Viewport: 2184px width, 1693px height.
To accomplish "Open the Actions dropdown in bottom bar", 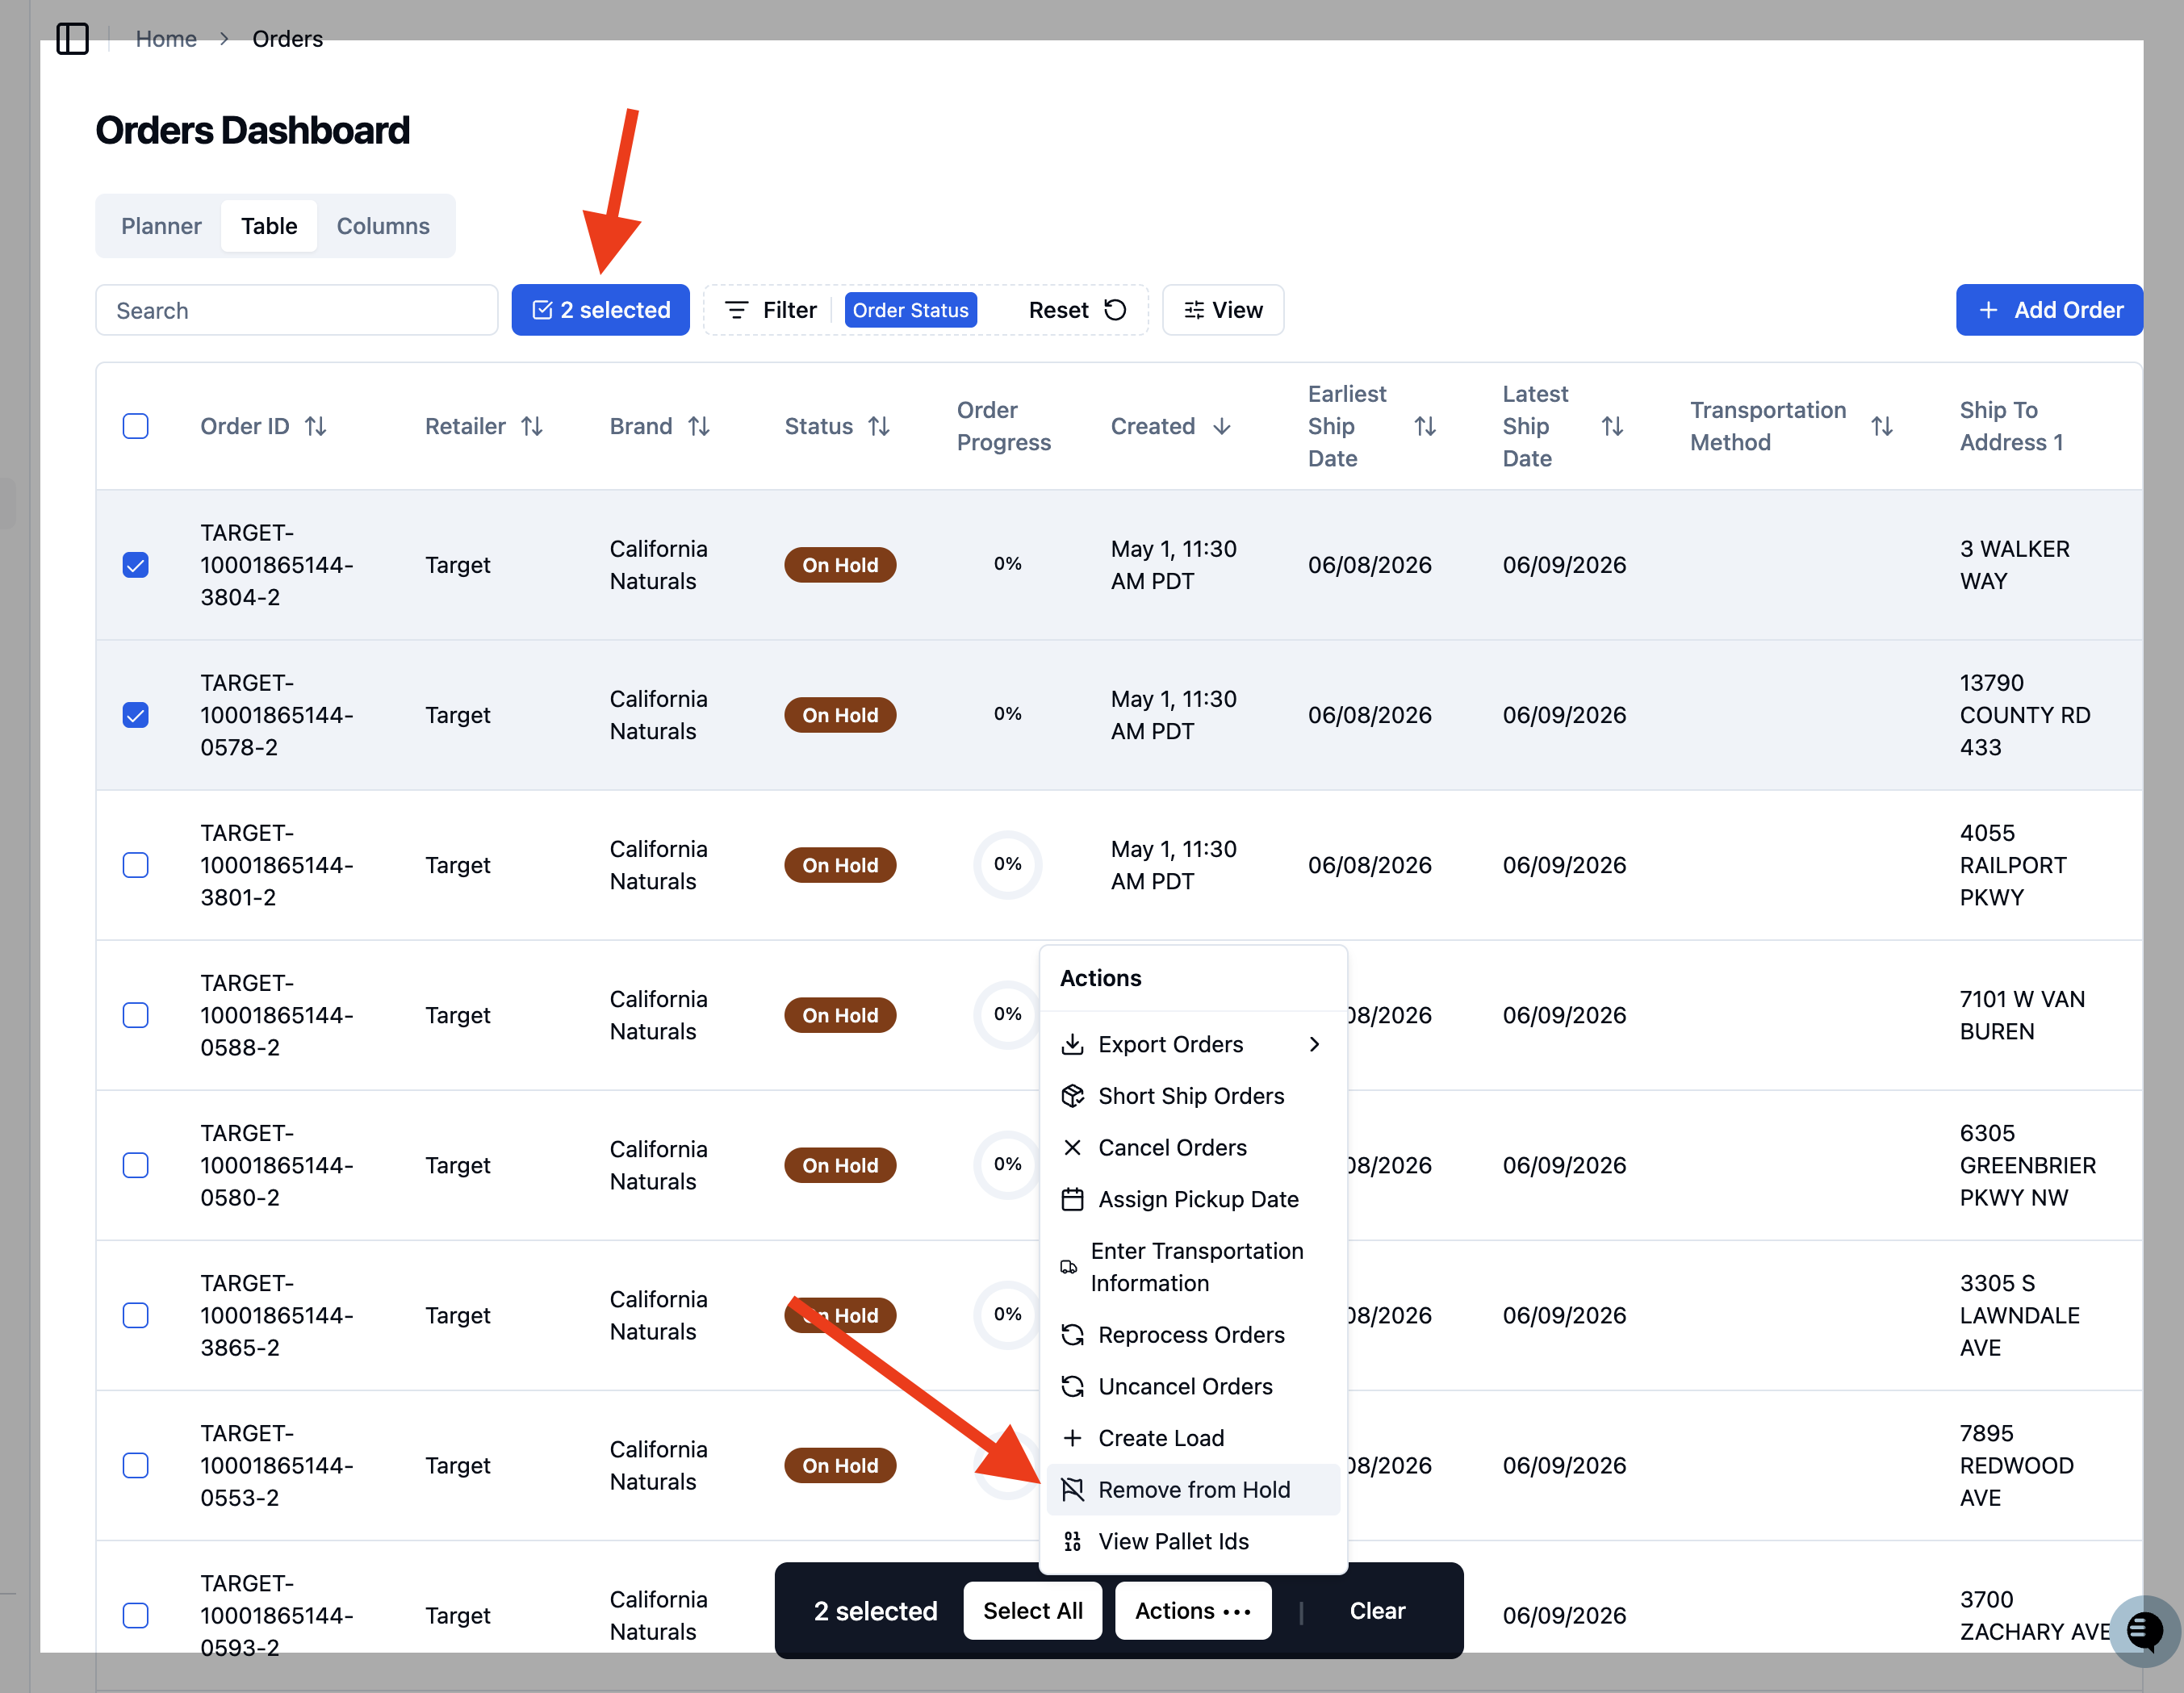I will [1193, 1611].
